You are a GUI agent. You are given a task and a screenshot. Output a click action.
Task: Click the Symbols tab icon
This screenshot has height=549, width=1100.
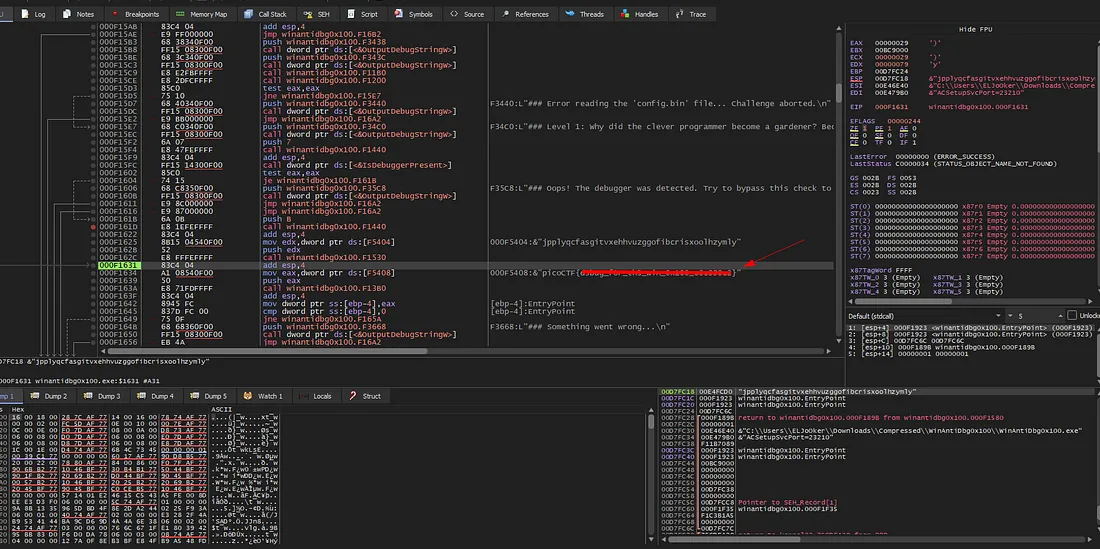400,14
